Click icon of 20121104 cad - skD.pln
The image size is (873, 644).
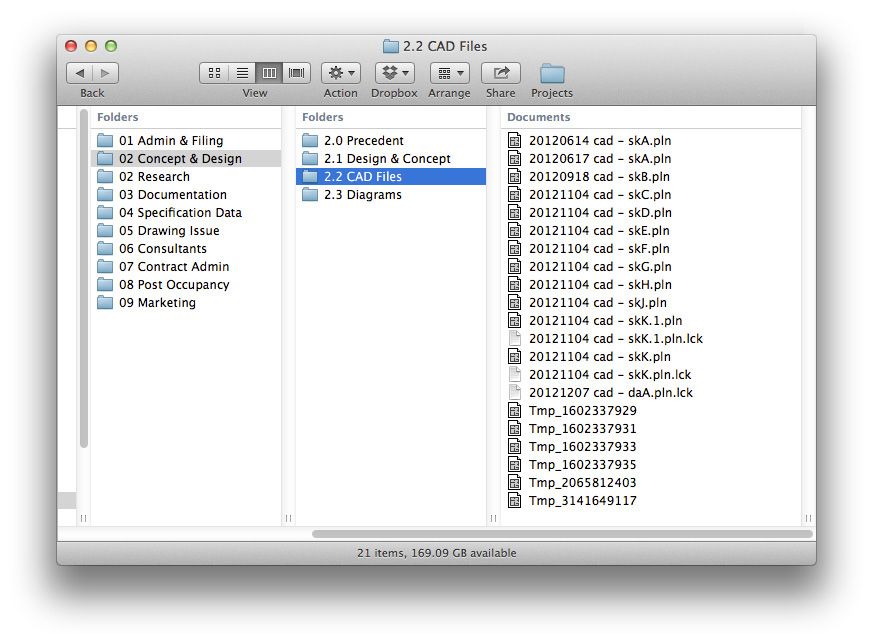click(x=515, y=212)
